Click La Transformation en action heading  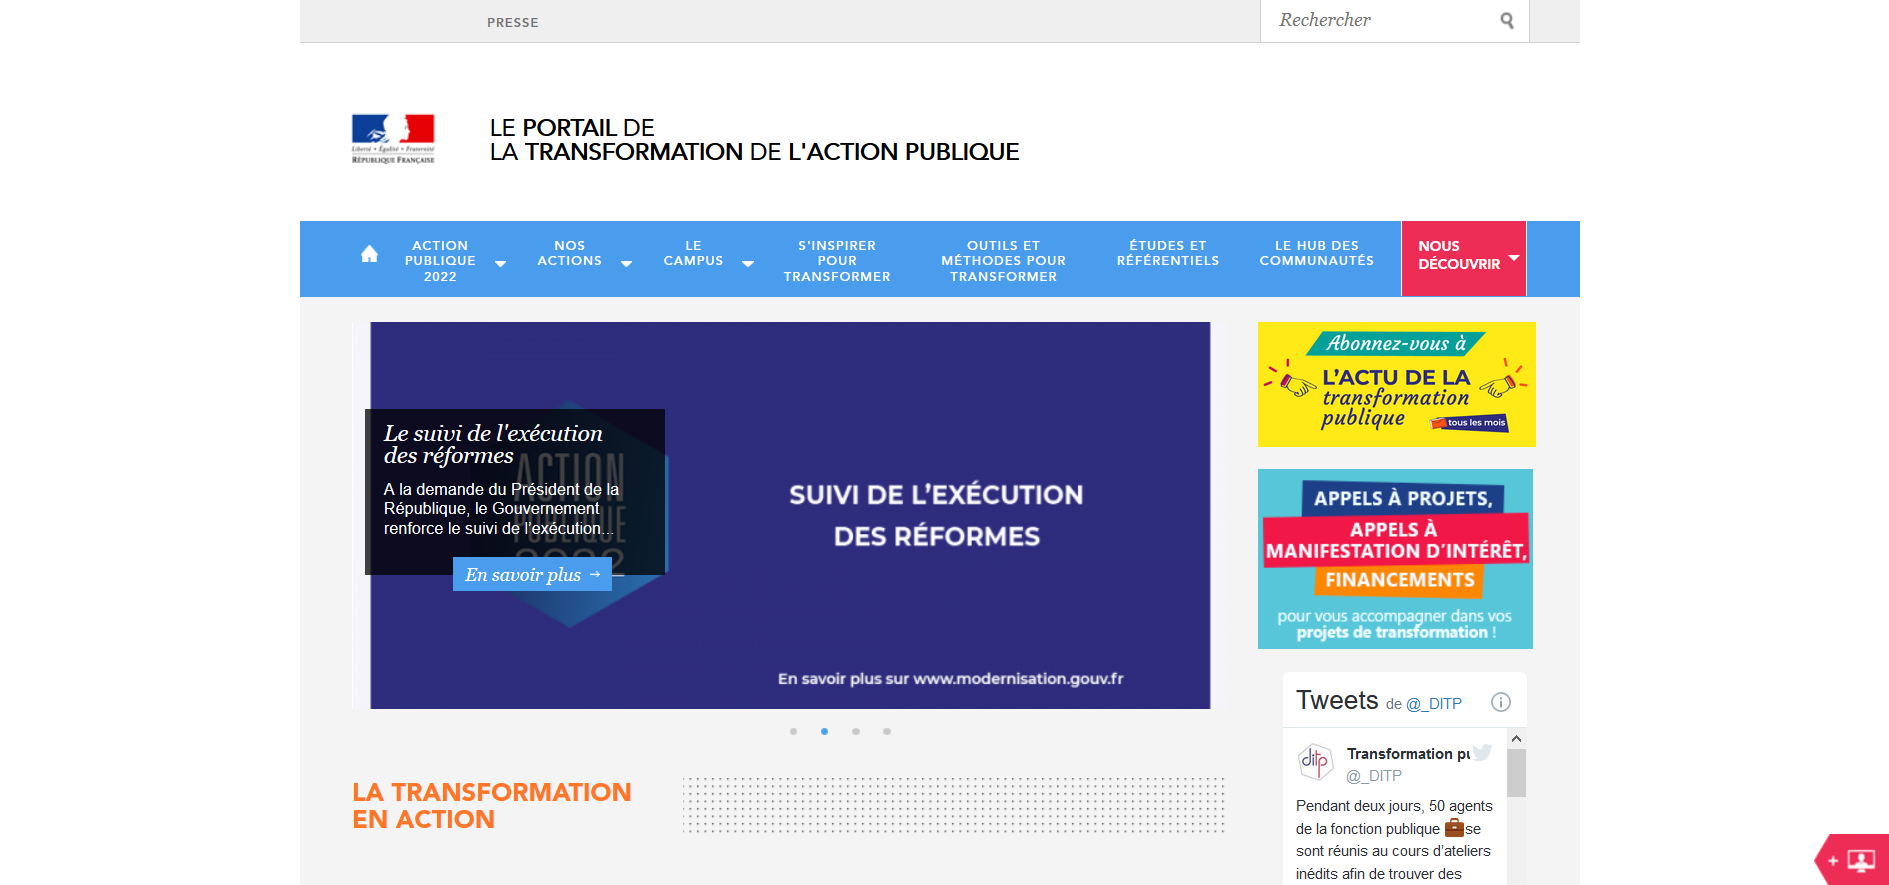coord(491,805)
